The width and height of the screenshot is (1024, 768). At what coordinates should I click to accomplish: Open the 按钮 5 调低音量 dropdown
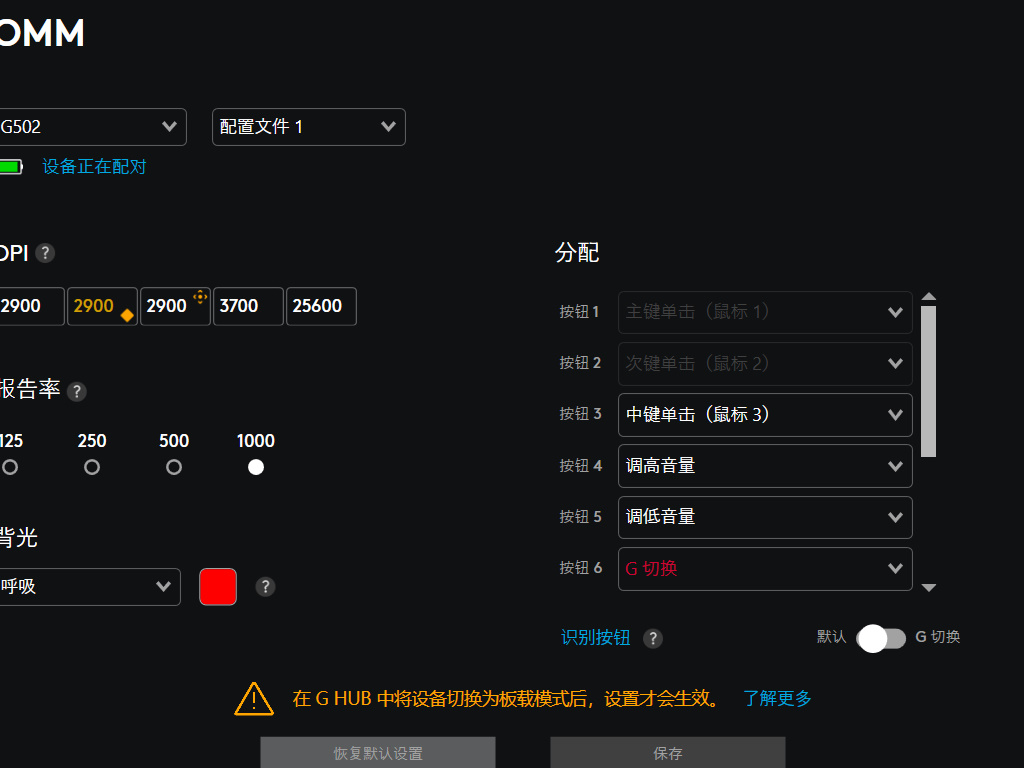point(765,517)
